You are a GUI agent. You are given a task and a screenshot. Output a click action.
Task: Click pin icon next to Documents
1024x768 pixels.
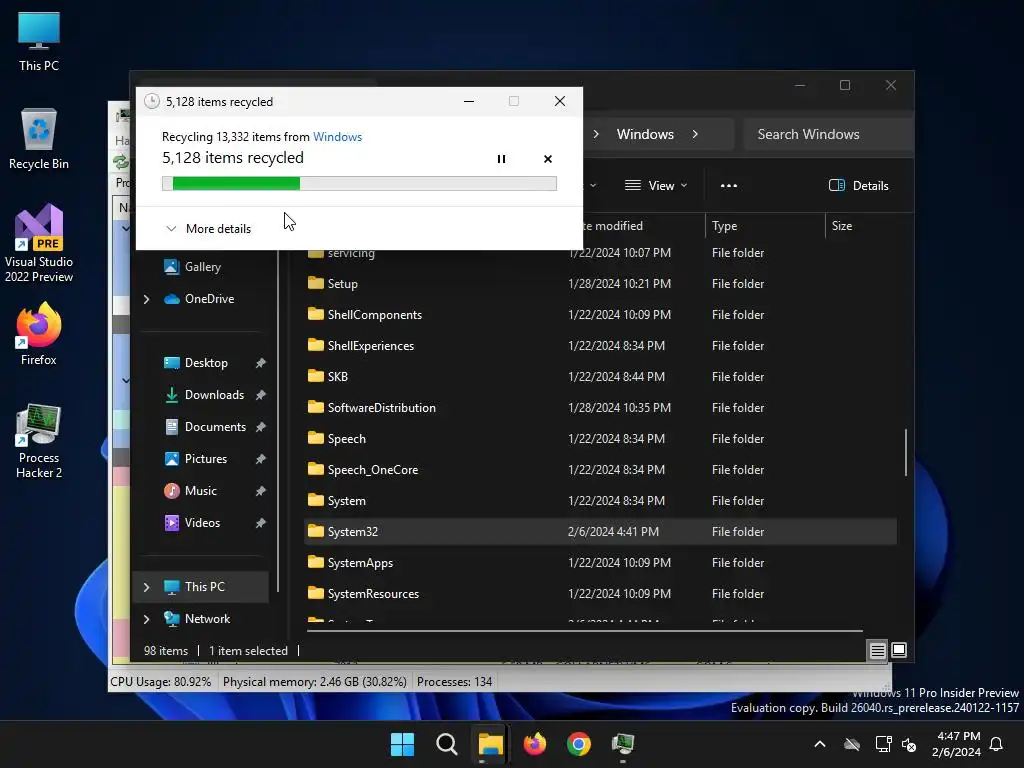point(261,427)
